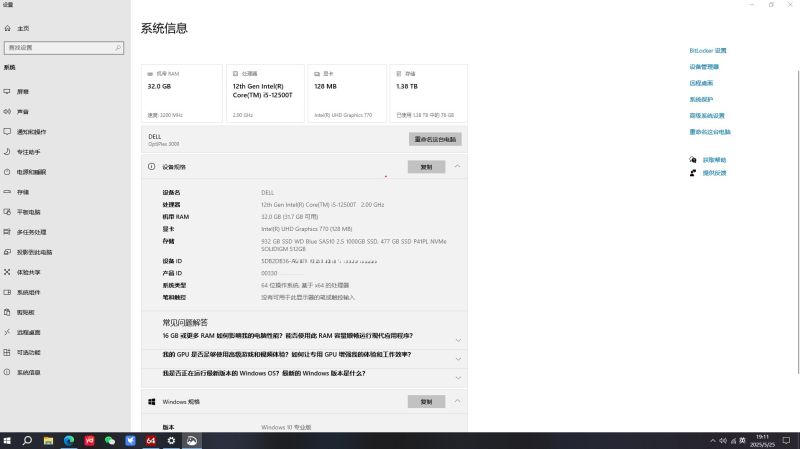The image size is (800, 449).
Task: Click the 重命名这台电脑 button beside DELL
Action: click(435, 139)
